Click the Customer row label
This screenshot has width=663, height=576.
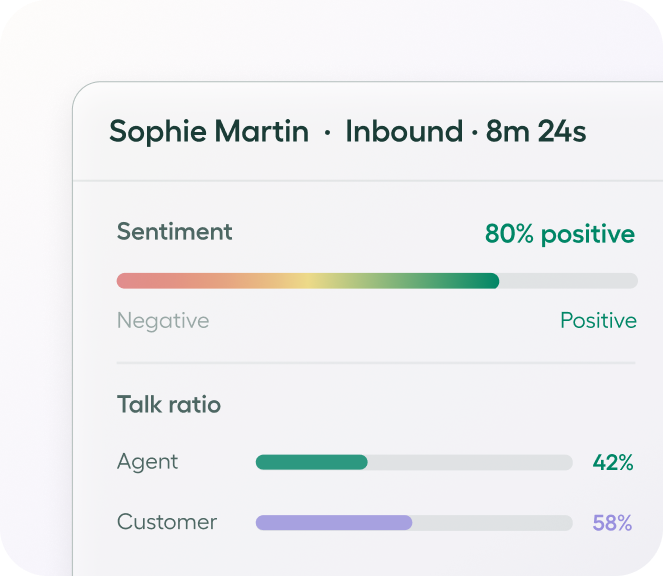(x=167, y=522)
